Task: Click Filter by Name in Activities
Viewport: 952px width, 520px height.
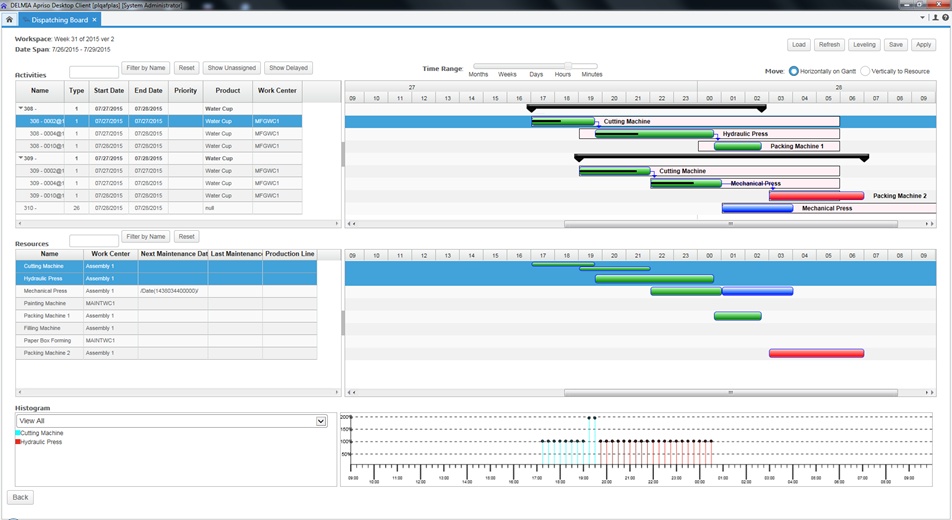Action: tap(146, 68)
